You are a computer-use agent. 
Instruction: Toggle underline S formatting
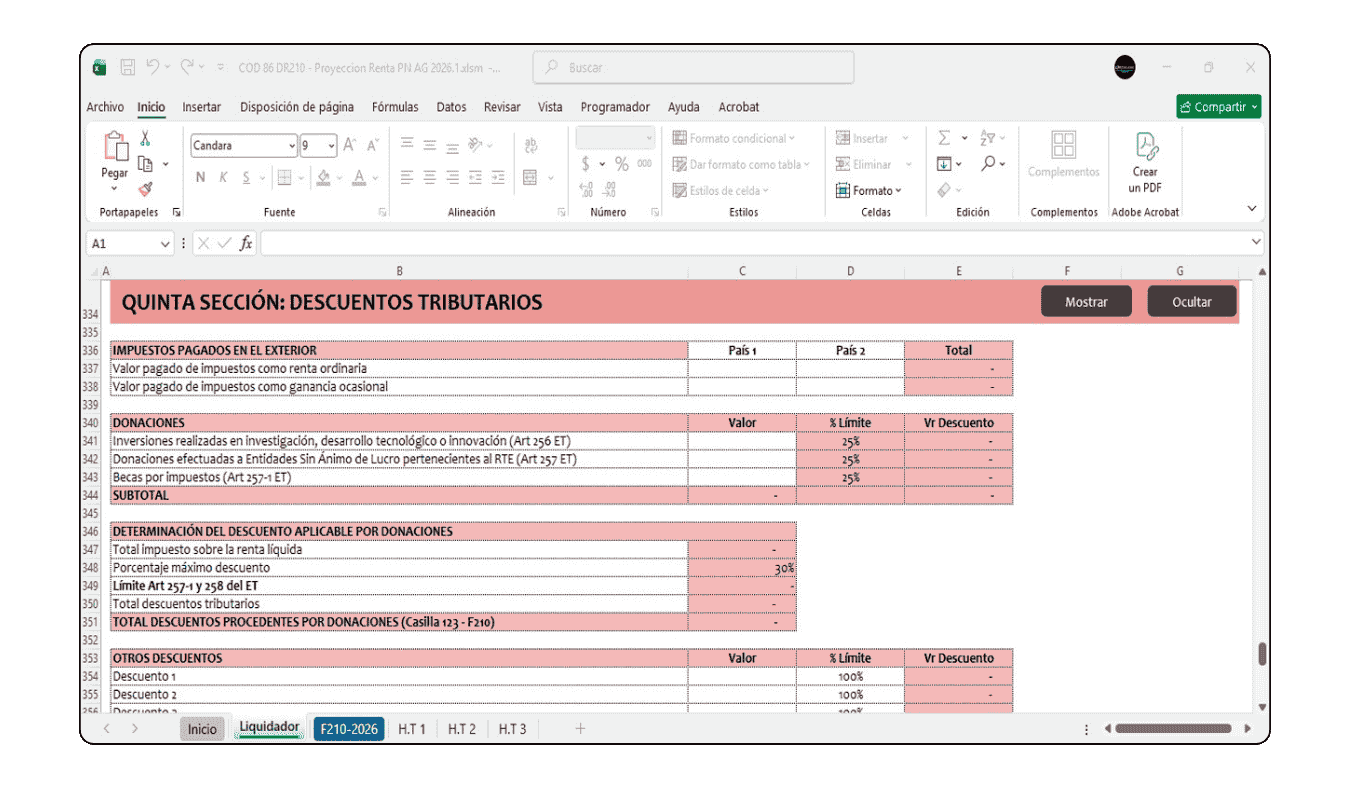(245, 178)
